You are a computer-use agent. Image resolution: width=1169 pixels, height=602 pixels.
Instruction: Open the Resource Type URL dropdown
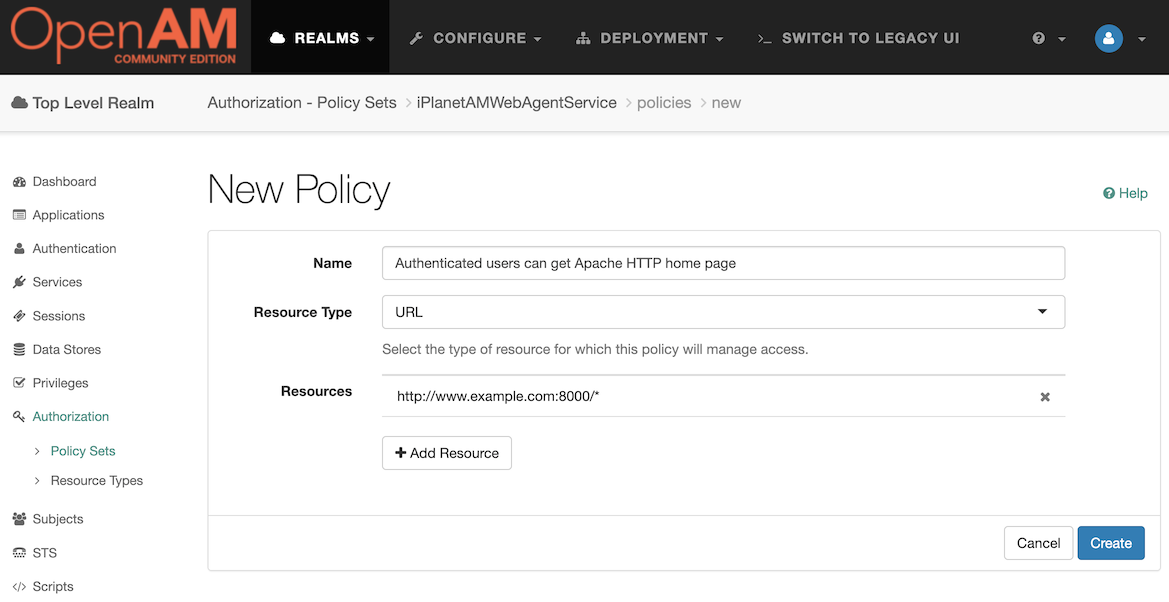click(x=723, y=312)
